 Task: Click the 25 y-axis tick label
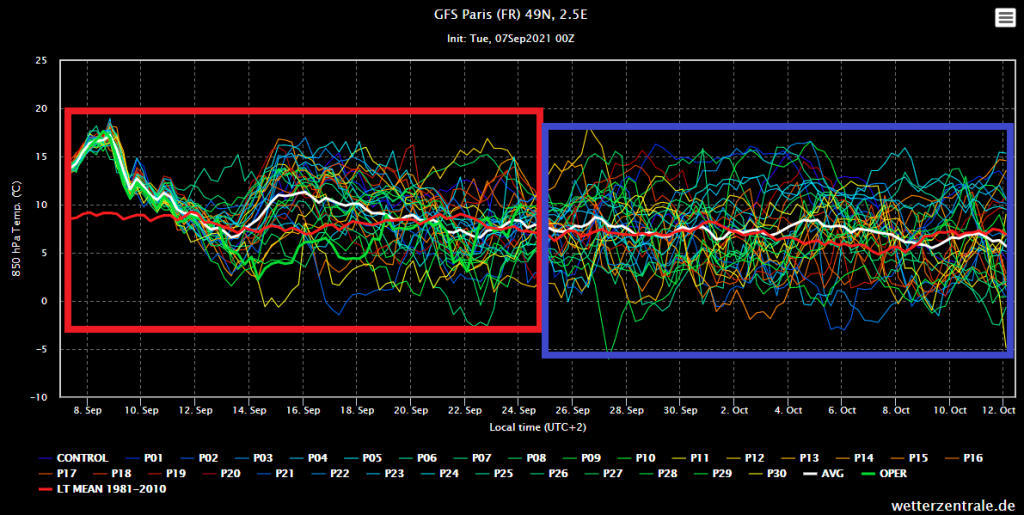41,61
